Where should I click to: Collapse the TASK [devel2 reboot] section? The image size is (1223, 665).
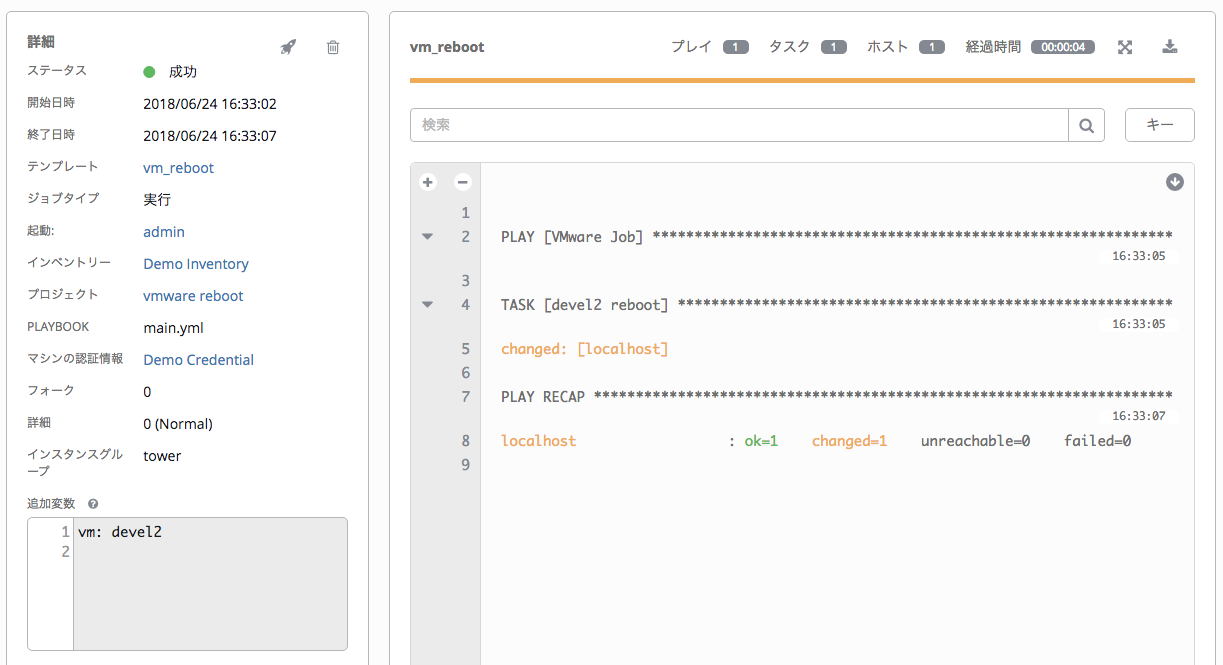[428, 305]
